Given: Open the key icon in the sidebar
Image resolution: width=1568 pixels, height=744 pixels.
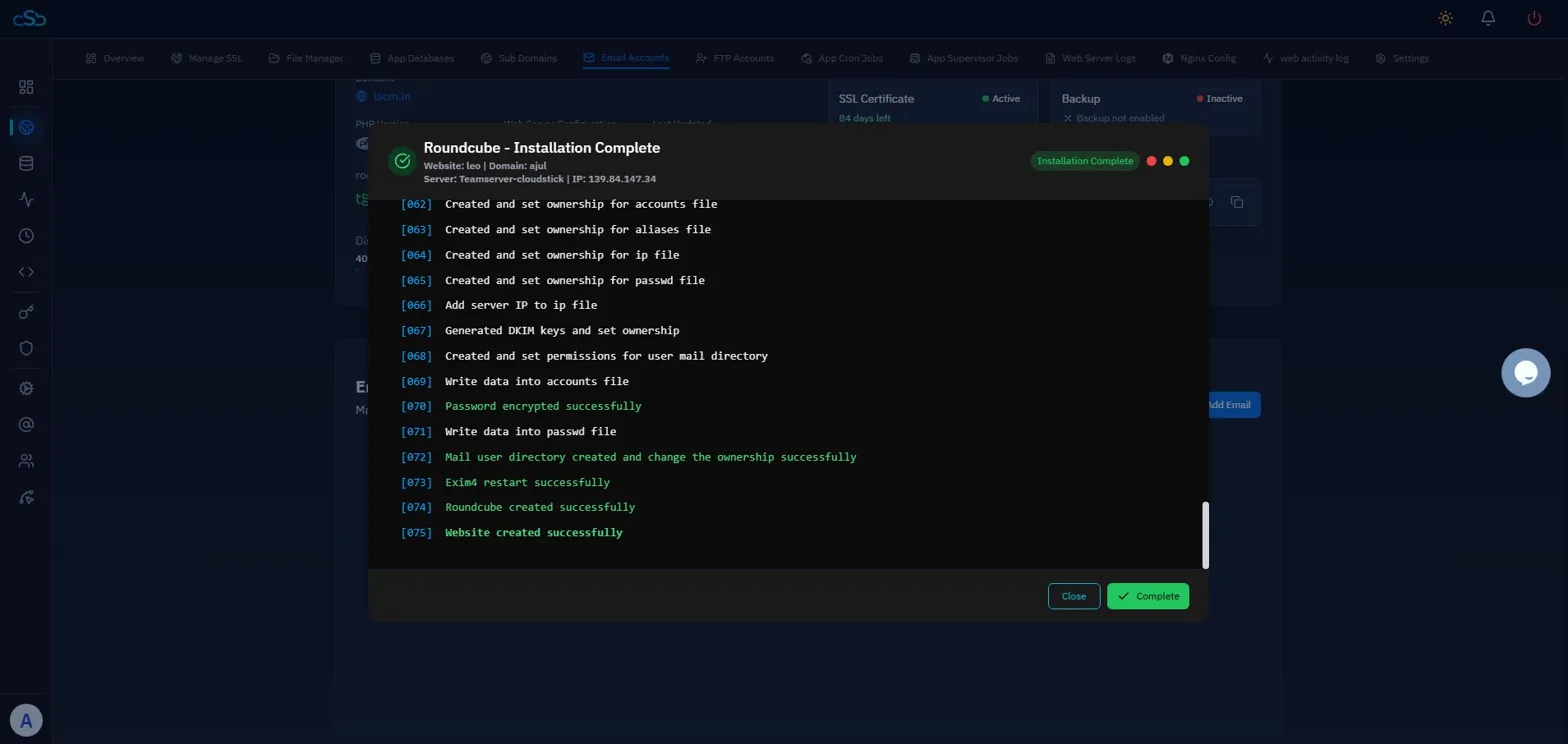Looking at the screenshot, I should point(26,312).
